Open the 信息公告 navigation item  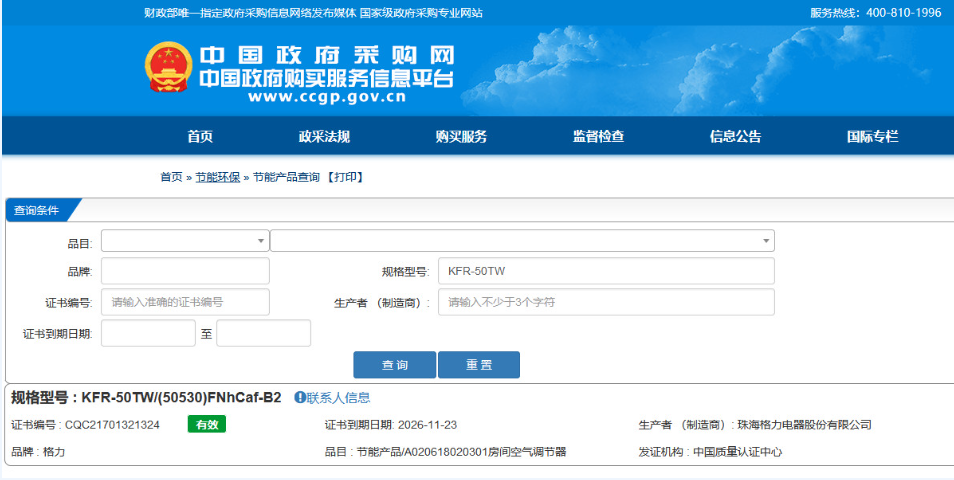click(x=736, y=136)
